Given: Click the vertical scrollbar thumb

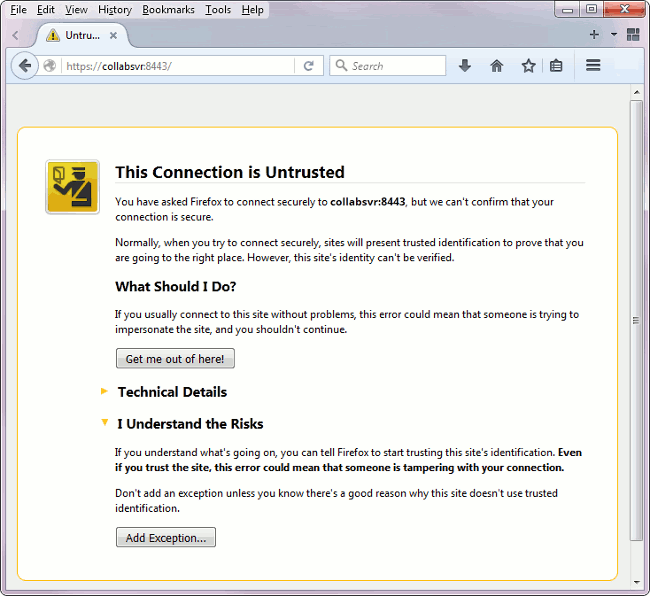Looking at the screenshot, I should (x=636, y=320).
